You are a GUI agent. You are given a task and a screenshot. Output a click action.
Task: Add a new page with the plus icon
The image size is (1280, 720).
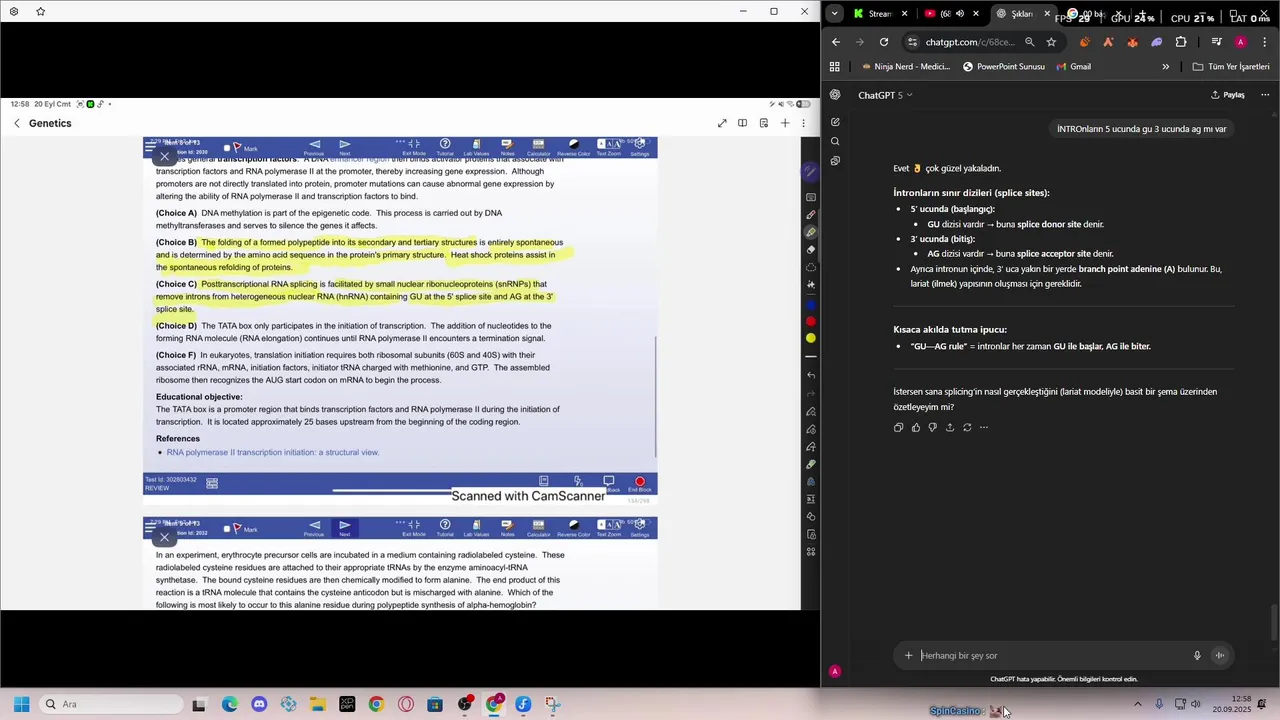(785, 123)
